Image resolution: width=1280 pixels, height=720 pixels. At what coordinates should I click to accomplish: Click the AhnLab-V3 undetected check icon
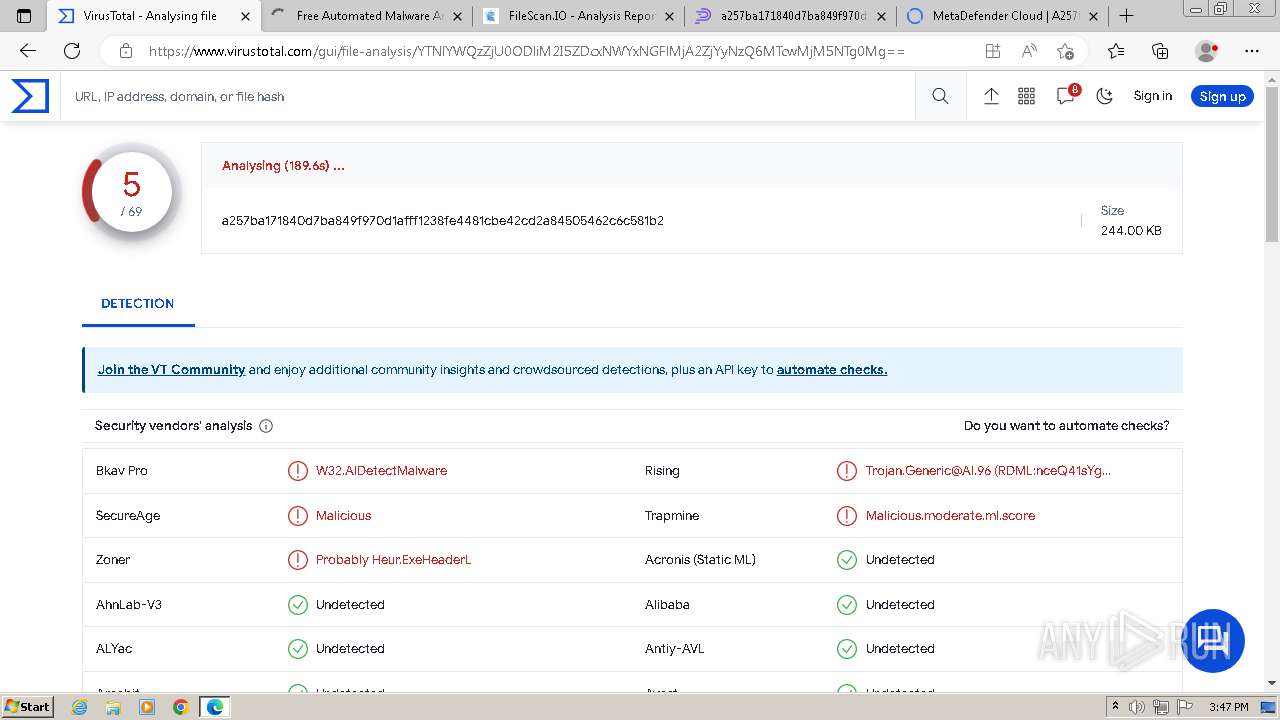click(298, 605)
